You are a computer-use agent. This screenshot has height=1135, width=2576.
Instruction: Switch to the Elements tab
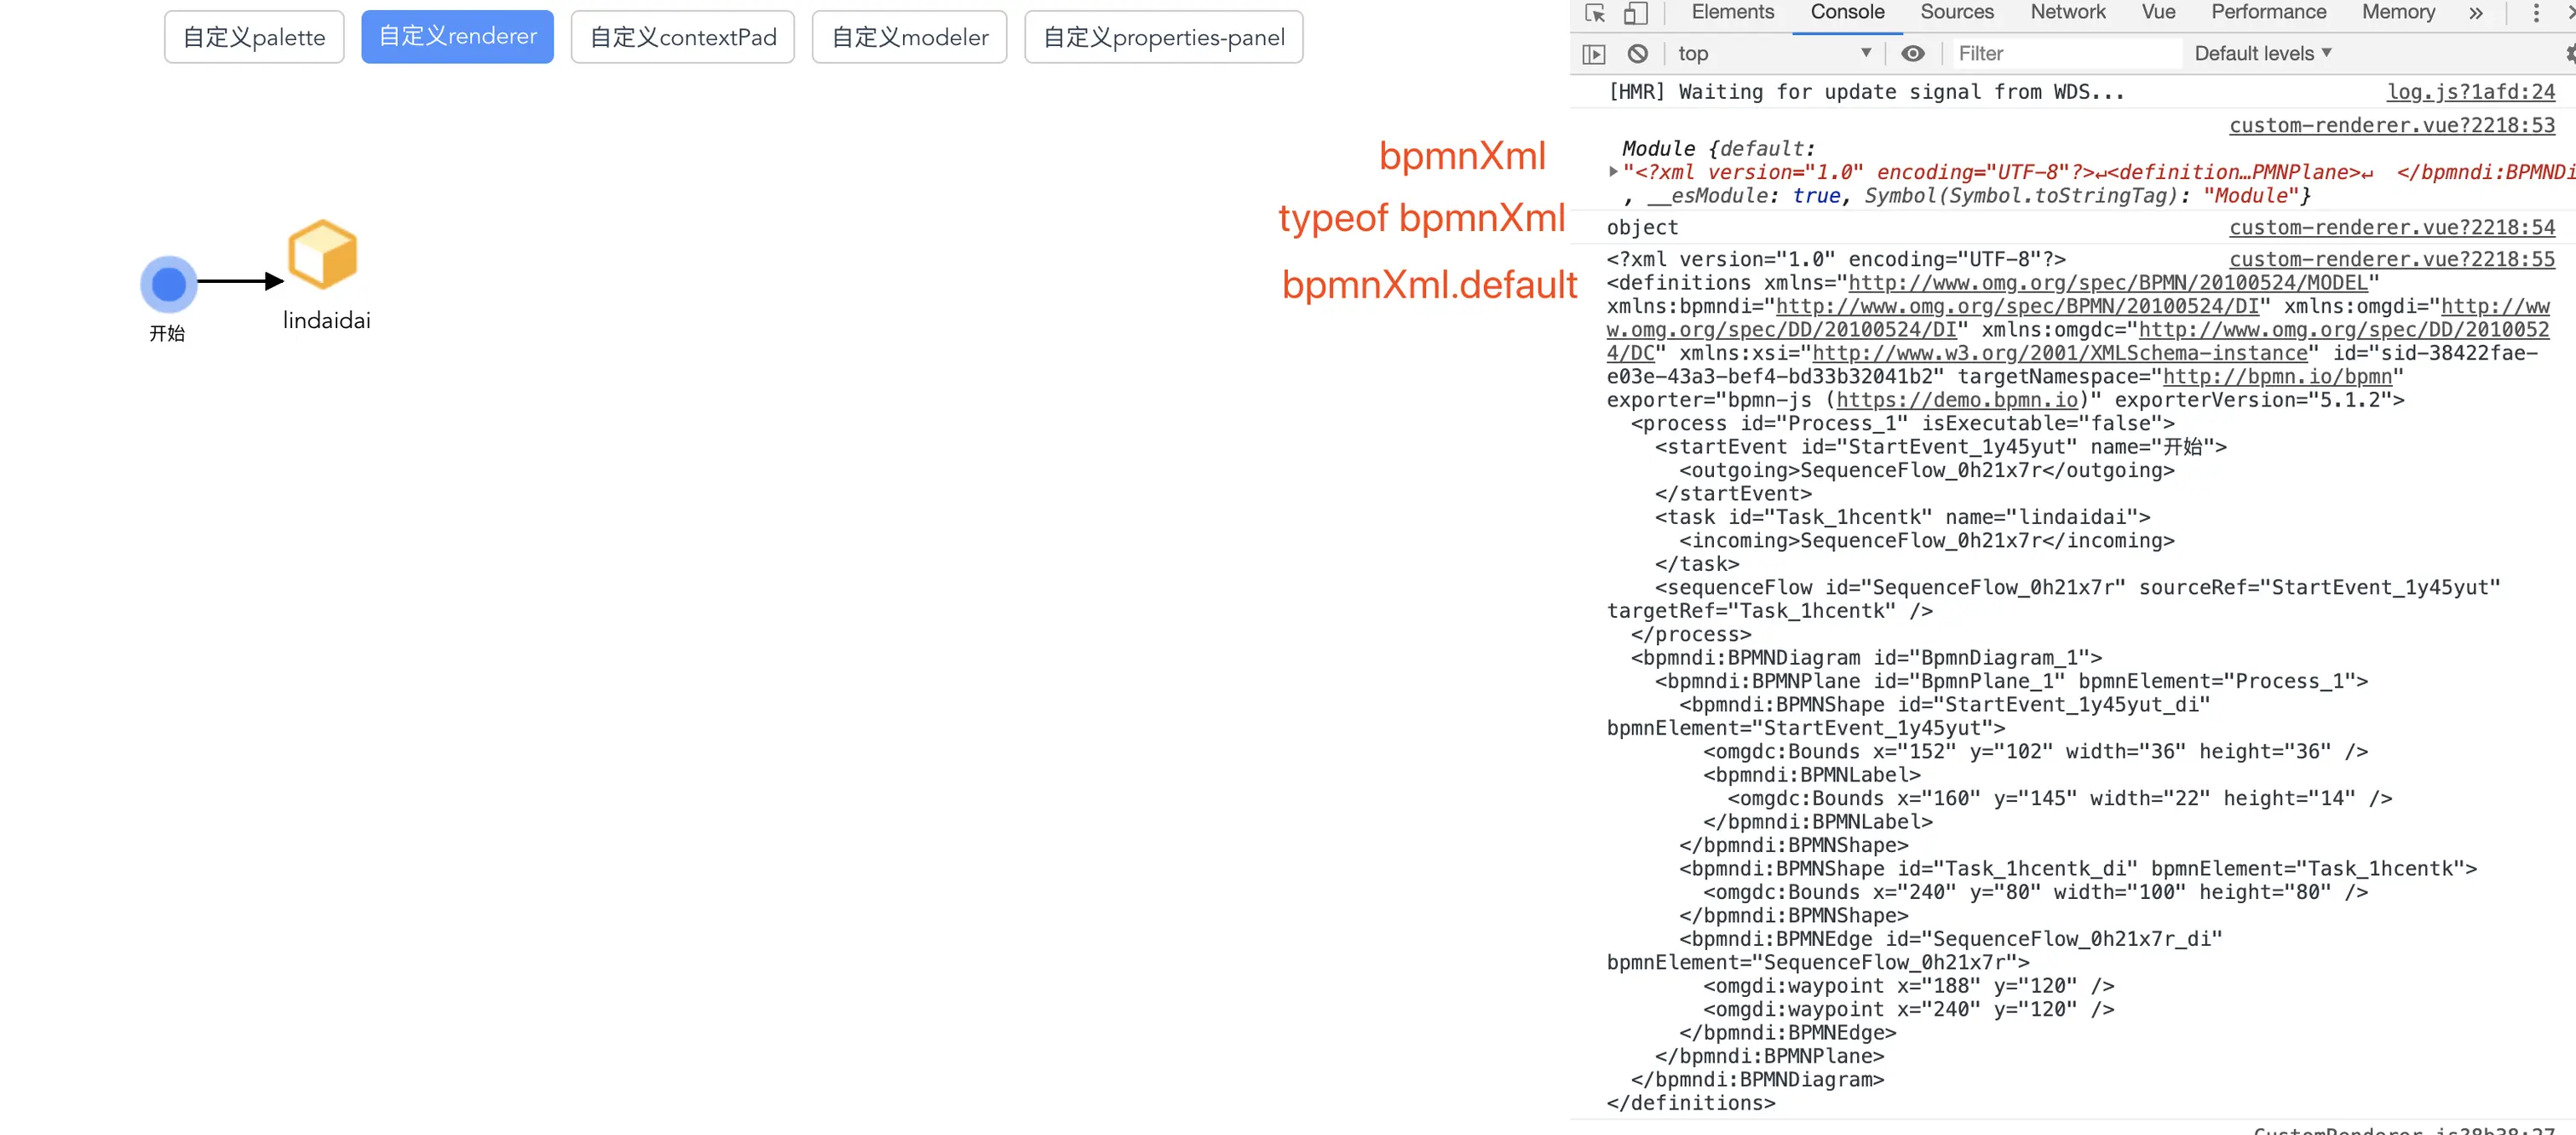coord(1732,13)
